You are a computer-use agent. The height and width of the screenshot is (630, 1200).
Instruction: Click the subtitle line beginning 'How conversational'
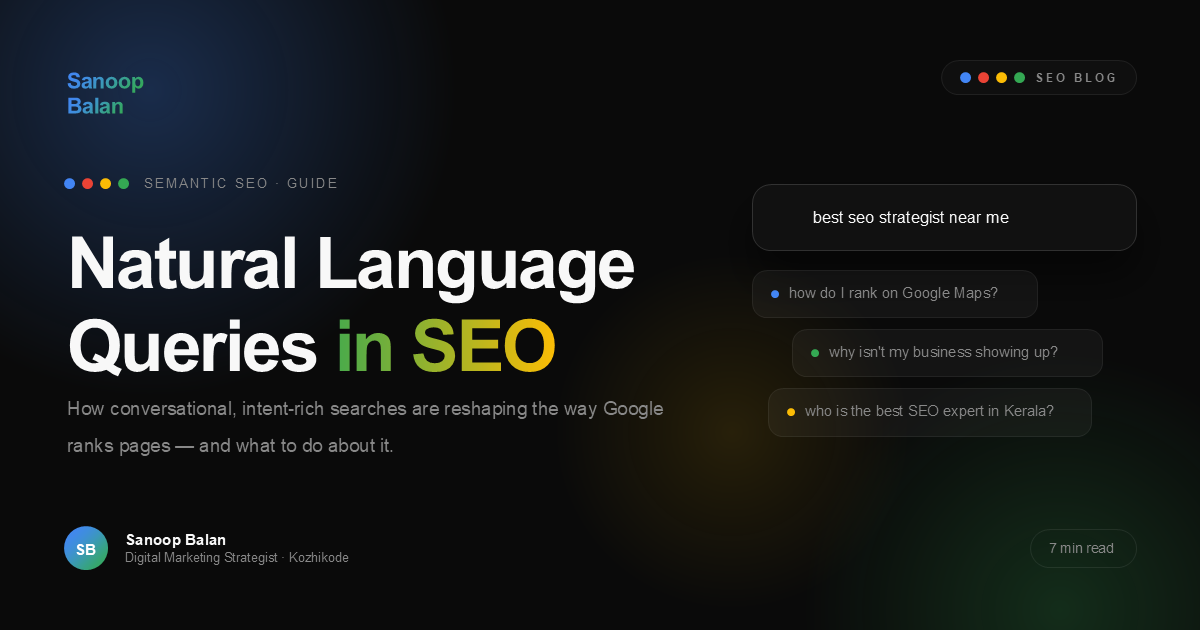(365, 409)
